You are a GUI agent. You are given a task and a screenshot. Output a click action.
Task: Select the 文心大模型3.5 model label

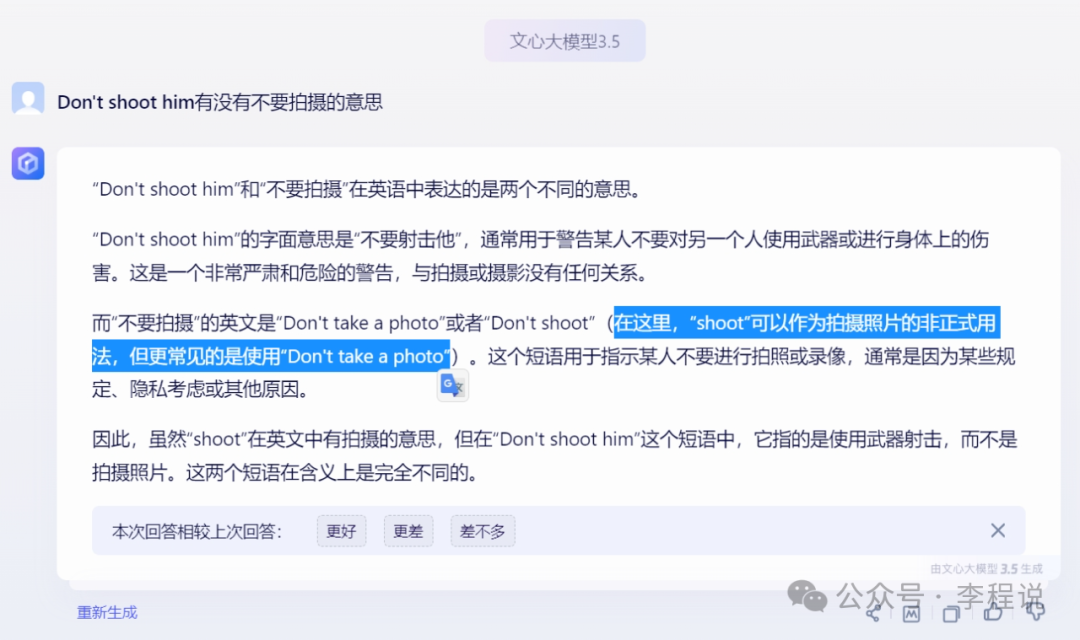(x=565, y=41)
